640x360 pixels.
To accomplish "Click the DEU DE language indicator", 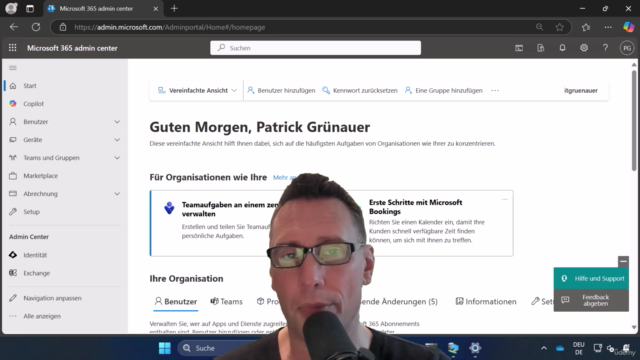I will [579, 348].
